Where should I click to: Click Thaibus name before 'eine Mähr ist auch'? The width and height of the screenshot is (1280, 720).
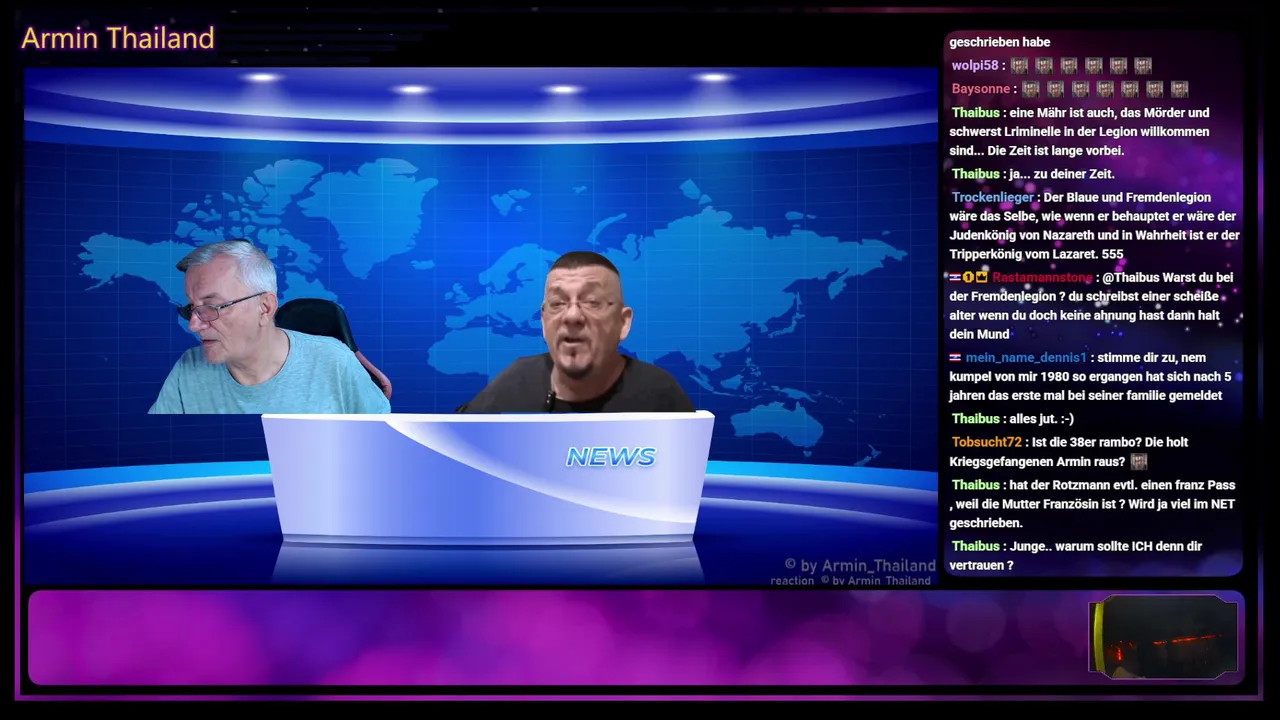pos(976,113)
